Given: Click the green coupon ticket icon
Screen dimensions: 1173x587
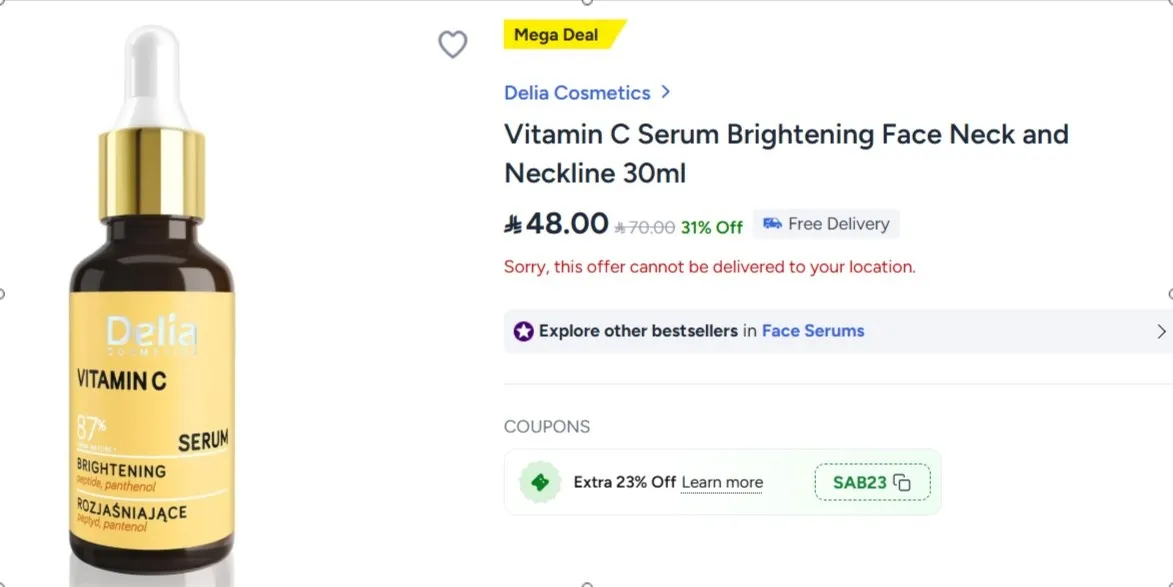Looking at the screenshot, I should 541,482.
